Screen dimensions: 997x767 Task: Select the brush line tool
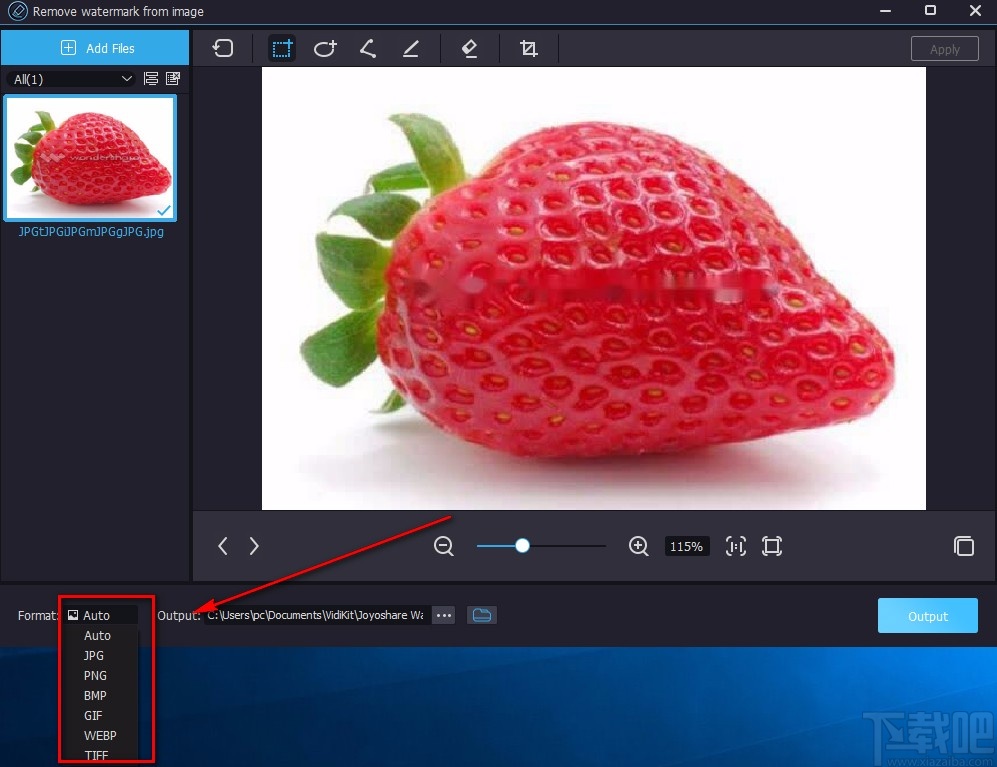[x=411, y=48]
